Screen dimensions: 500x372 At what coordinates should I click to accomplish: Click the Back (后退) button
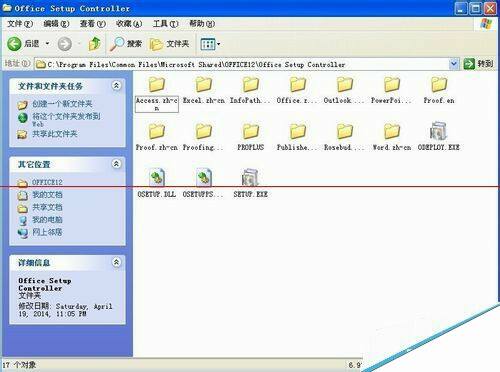tap(23, 44)
